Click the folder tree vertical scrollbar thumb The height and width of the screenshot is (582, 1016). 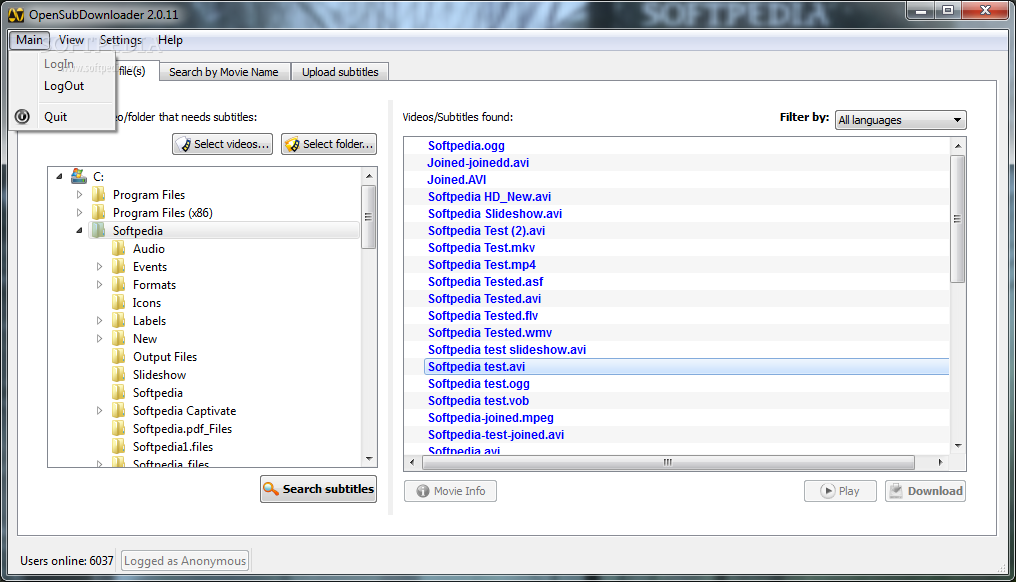(x=369, y=217)
